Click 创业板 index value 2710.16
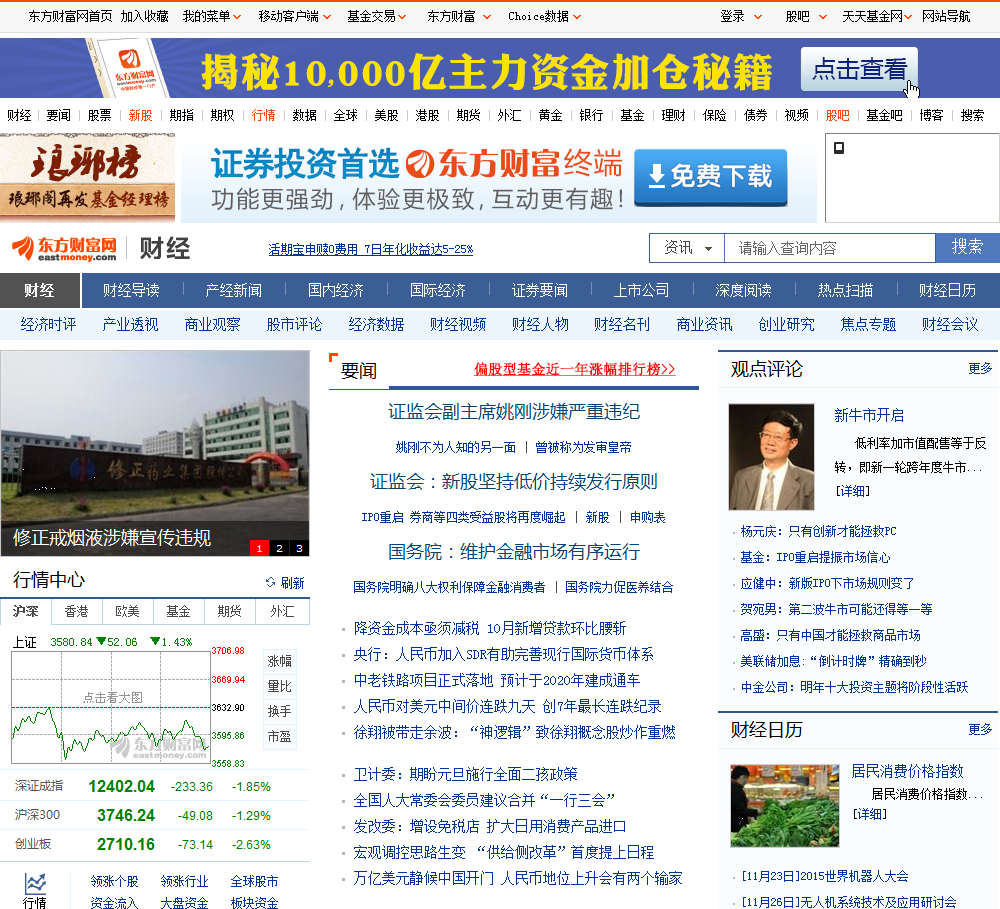 [x=126, y=845]
